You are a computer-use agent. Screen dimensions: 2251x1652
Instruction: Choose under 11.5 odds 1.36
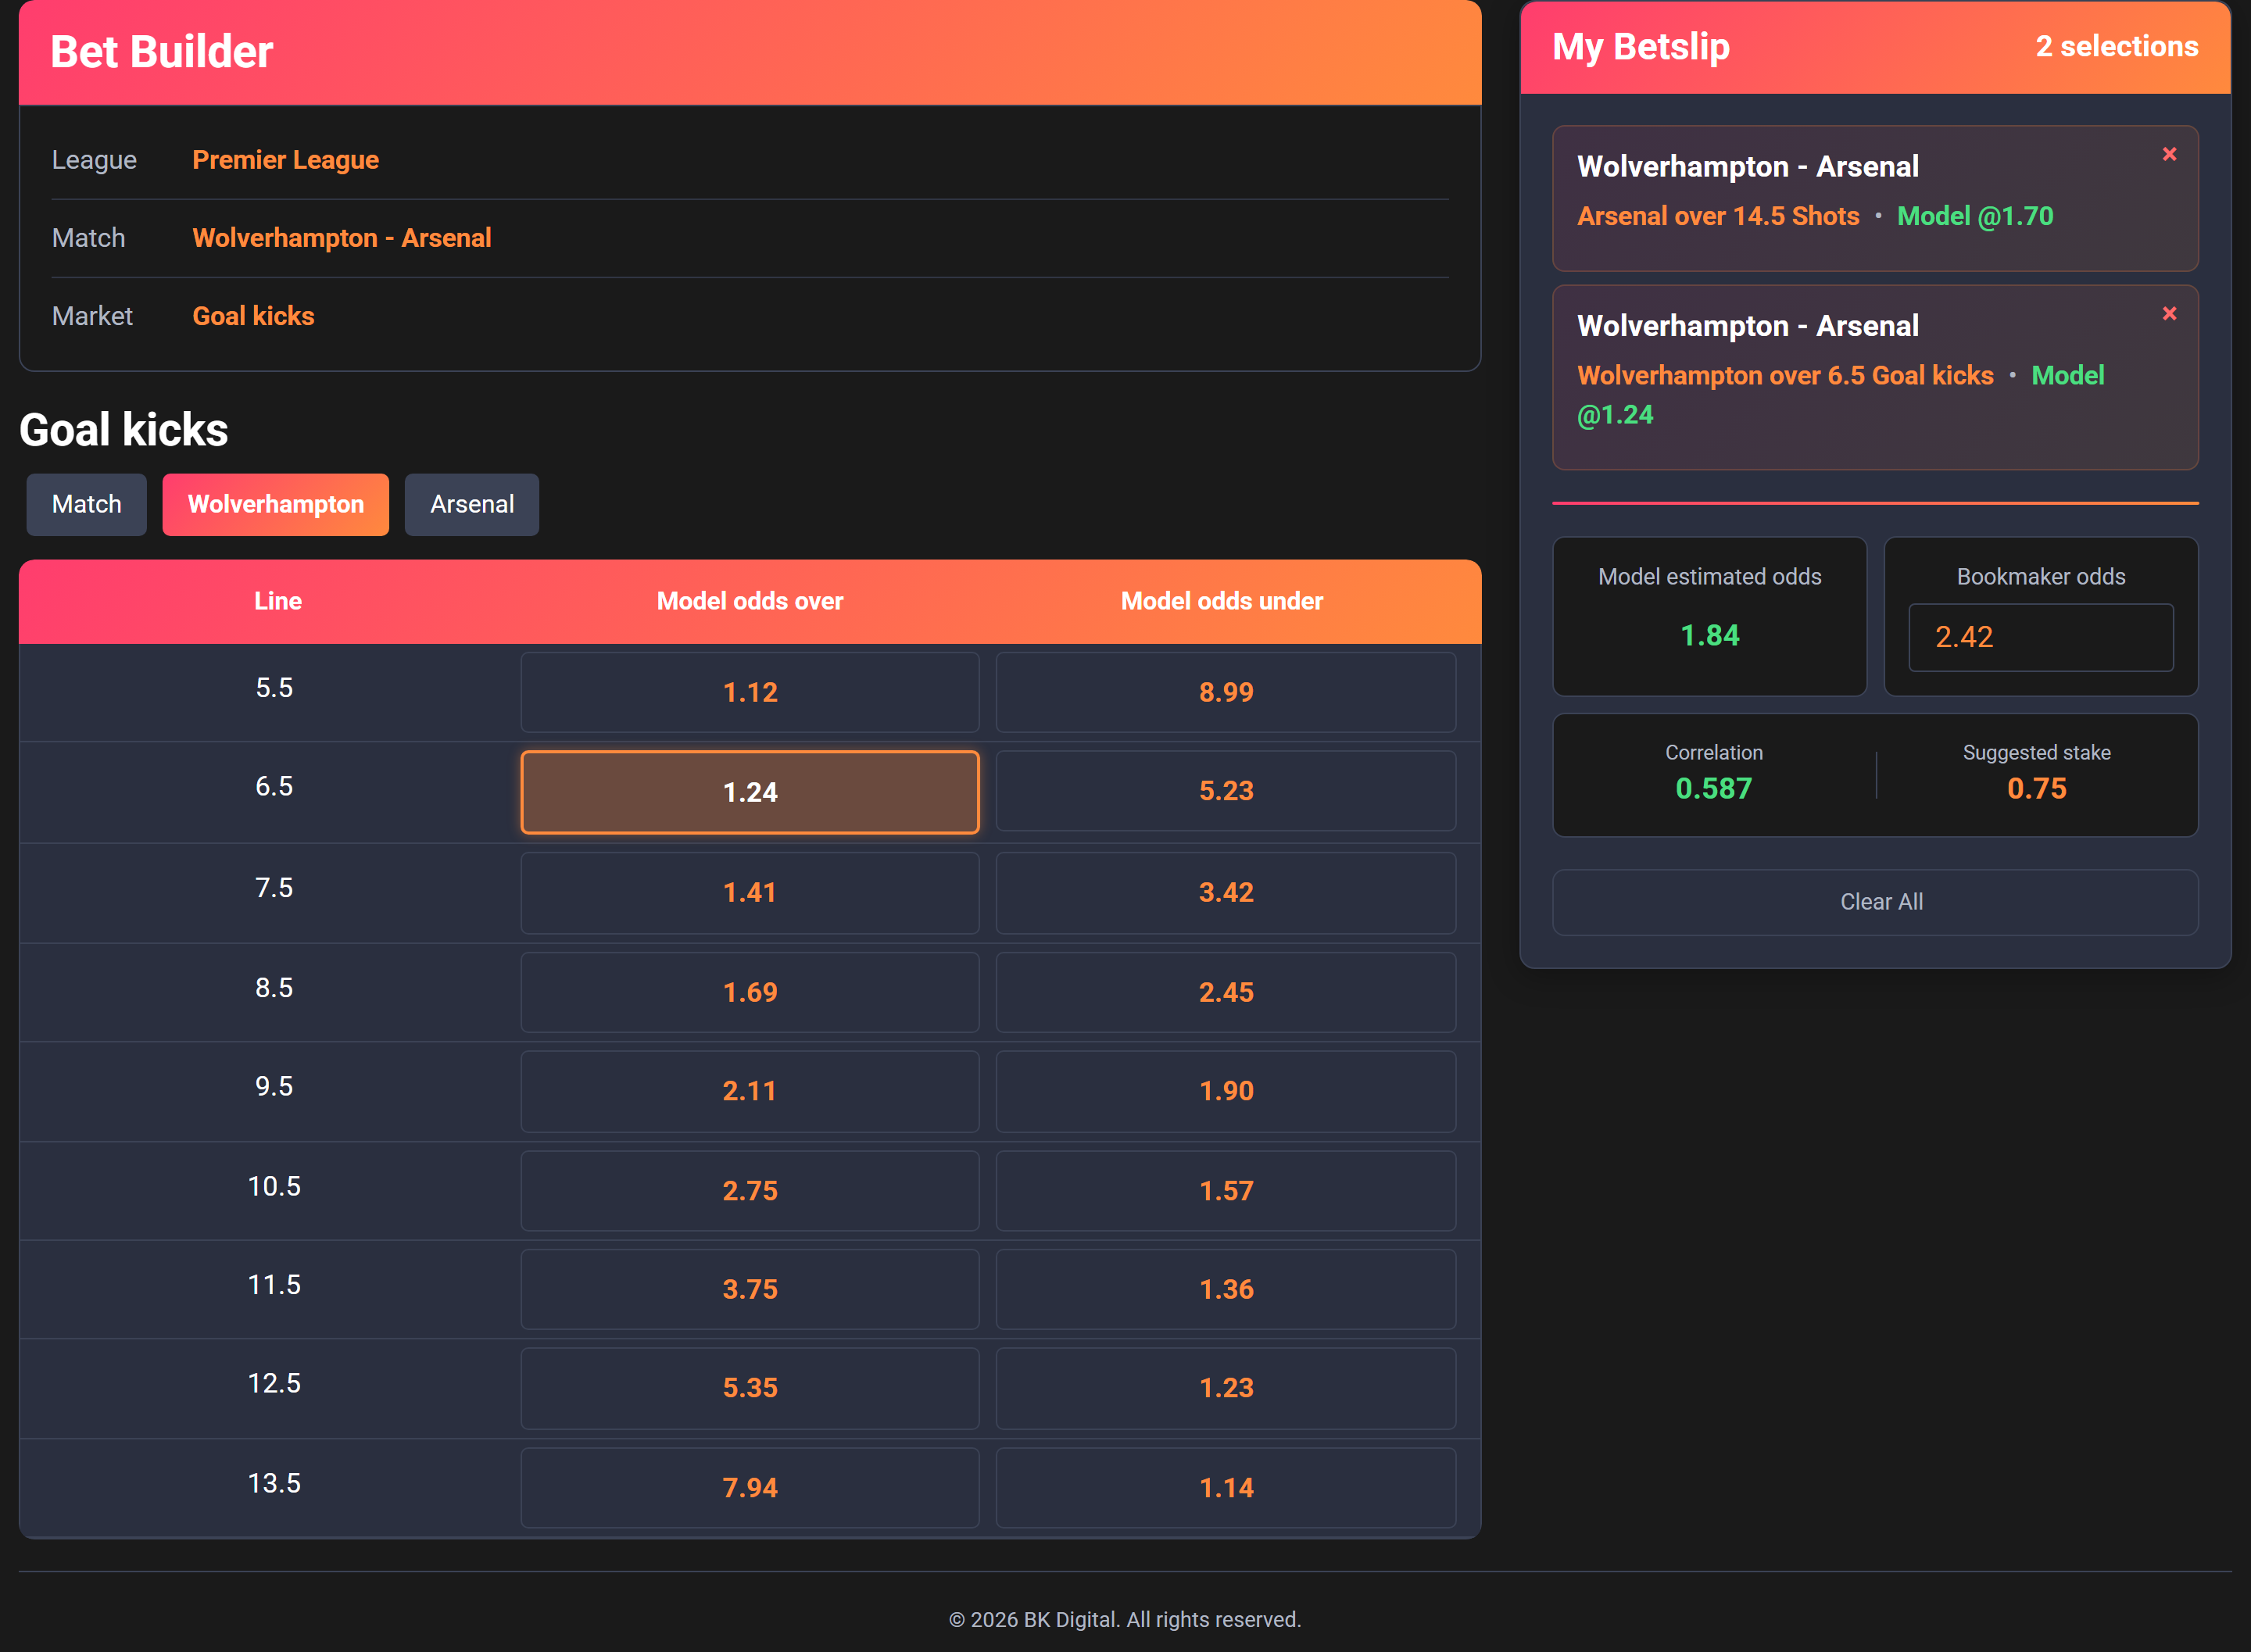coord(1226,1289)
